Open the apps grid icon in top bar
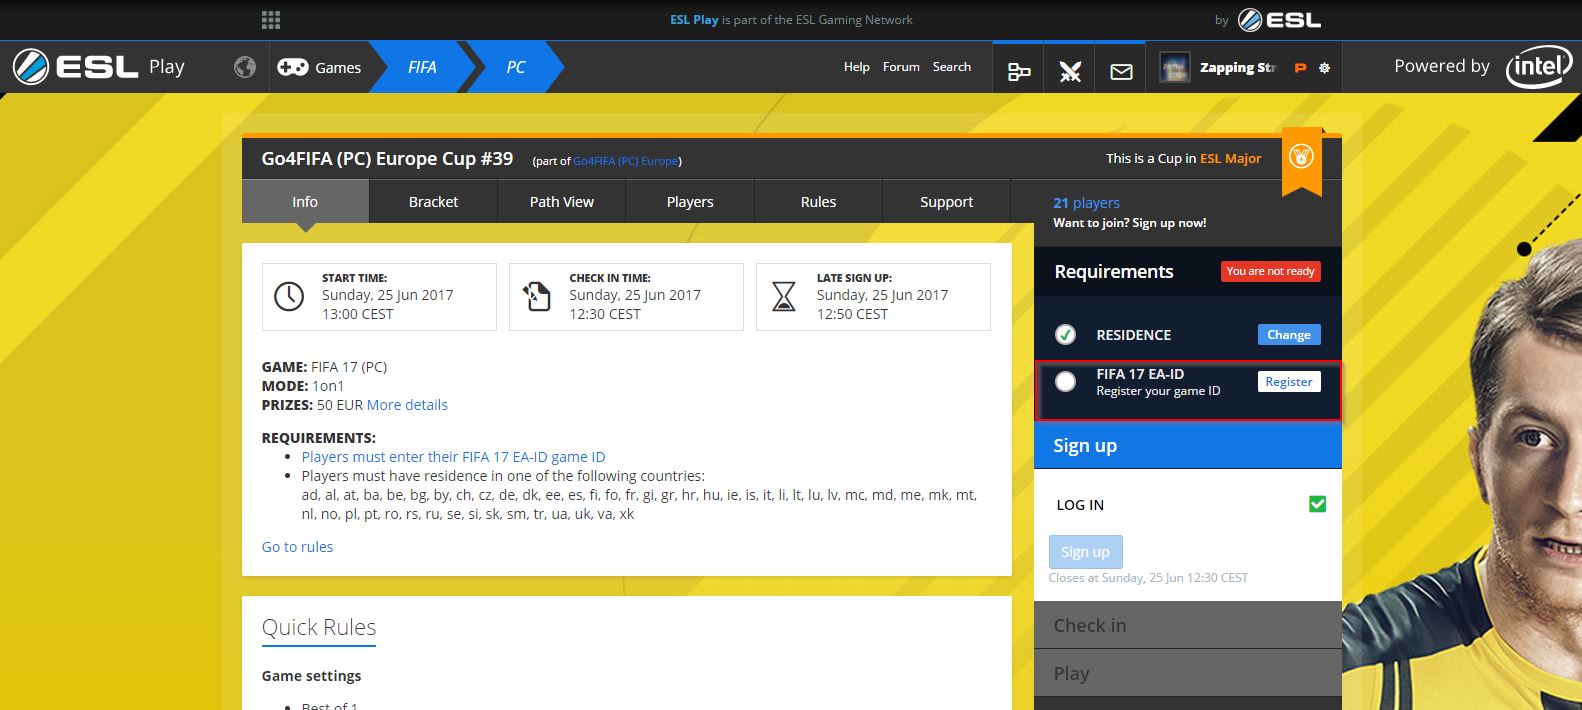 point(271,20)
